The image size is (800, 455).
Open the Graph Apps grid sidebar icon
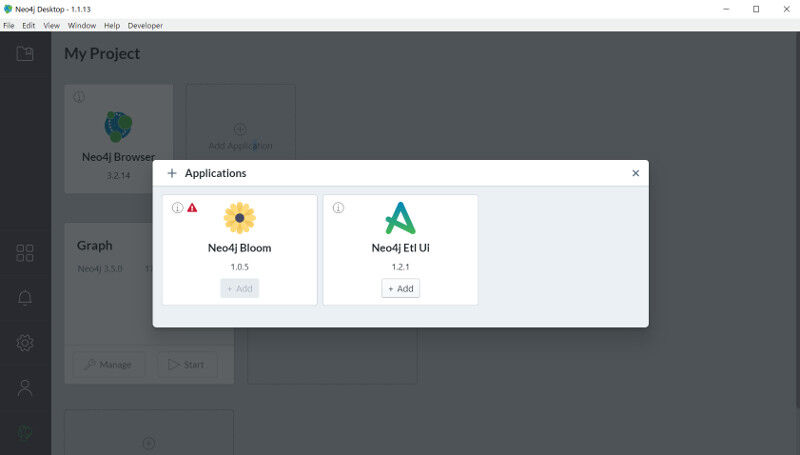pos(24,252)
